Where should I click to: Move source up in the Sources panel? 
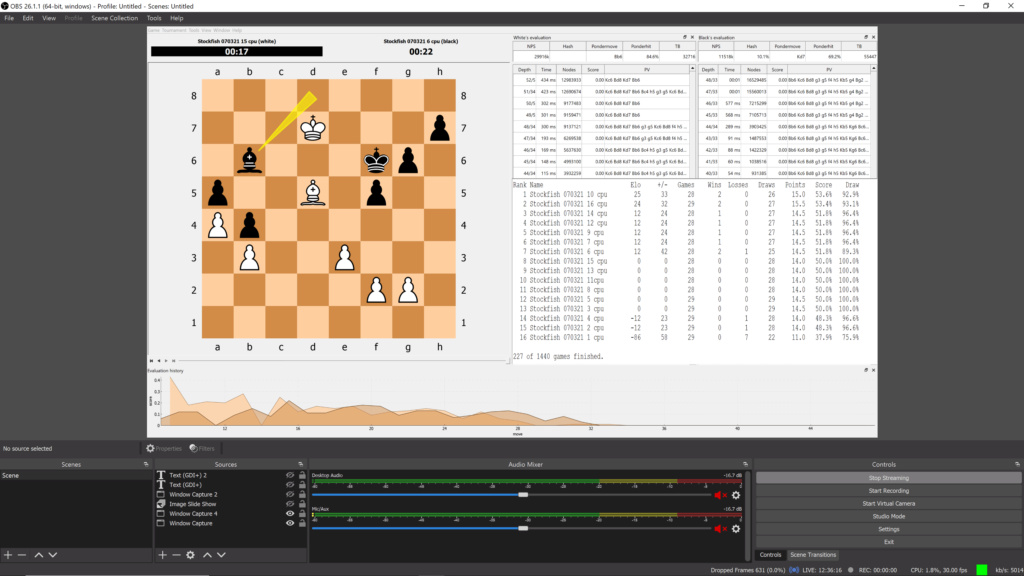(207, 554)
